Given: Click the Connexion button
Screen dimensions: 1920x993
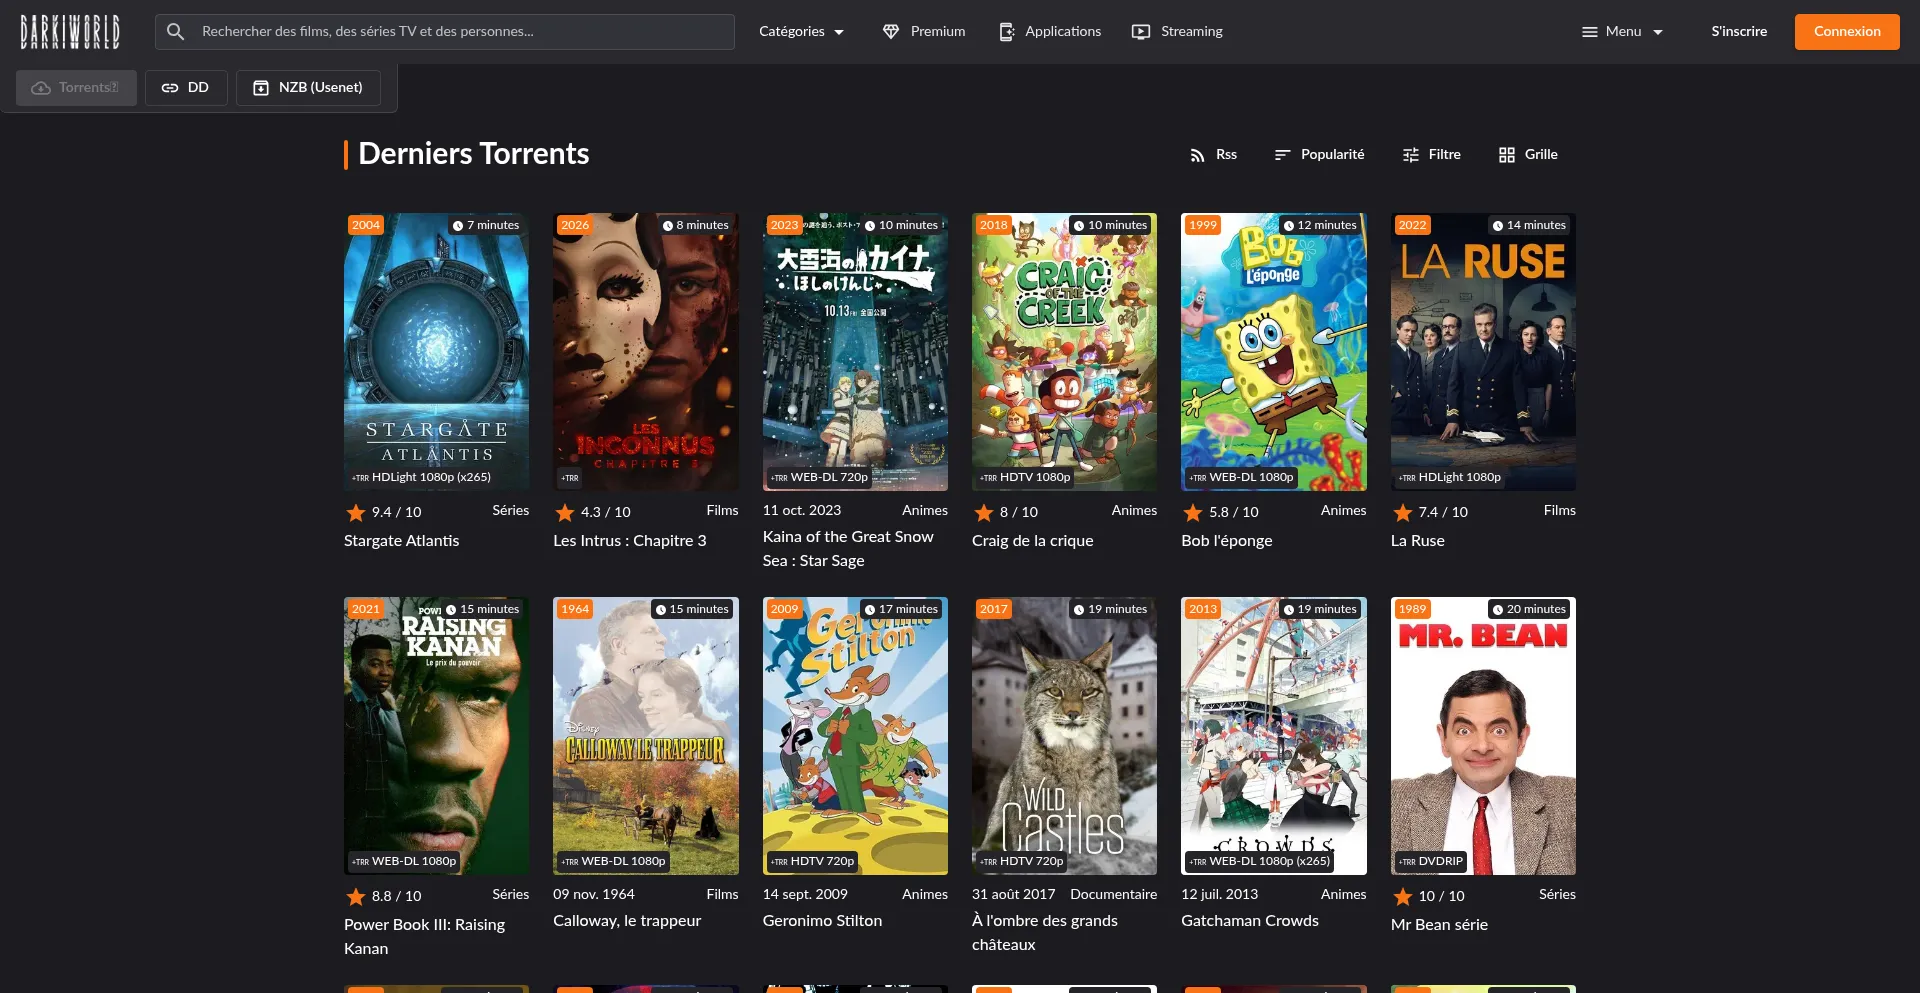Looking at the screenshot, I should point(1847,32).
